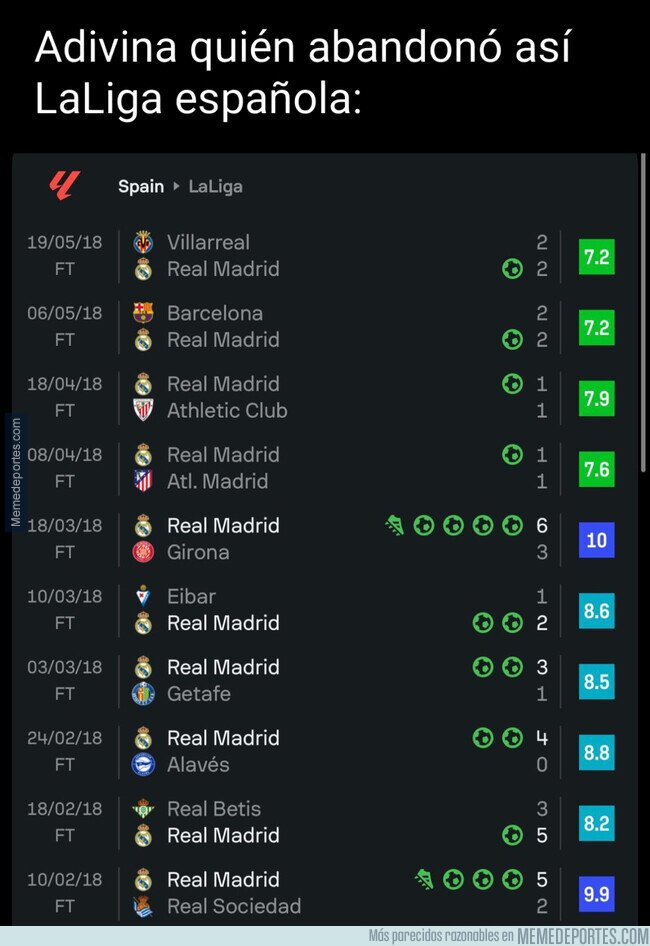Screen dimensions: 650x946
Task: Select the 9.9 rating badge
Action: tap(597, 894)
